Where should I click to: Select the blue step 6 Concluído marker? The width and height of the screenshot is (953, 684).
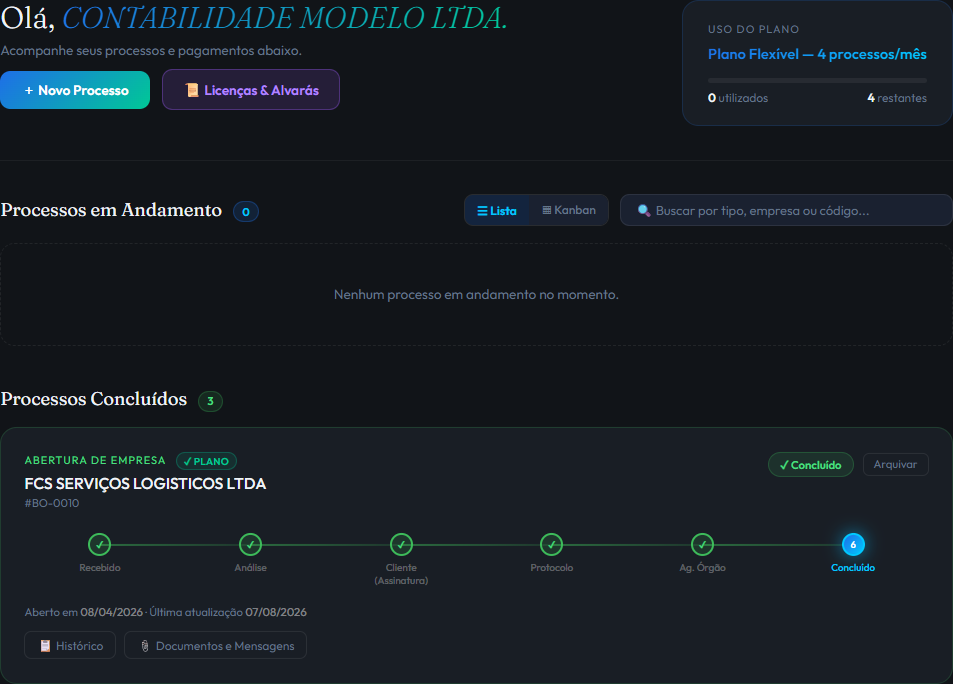(x=853, y=545)
